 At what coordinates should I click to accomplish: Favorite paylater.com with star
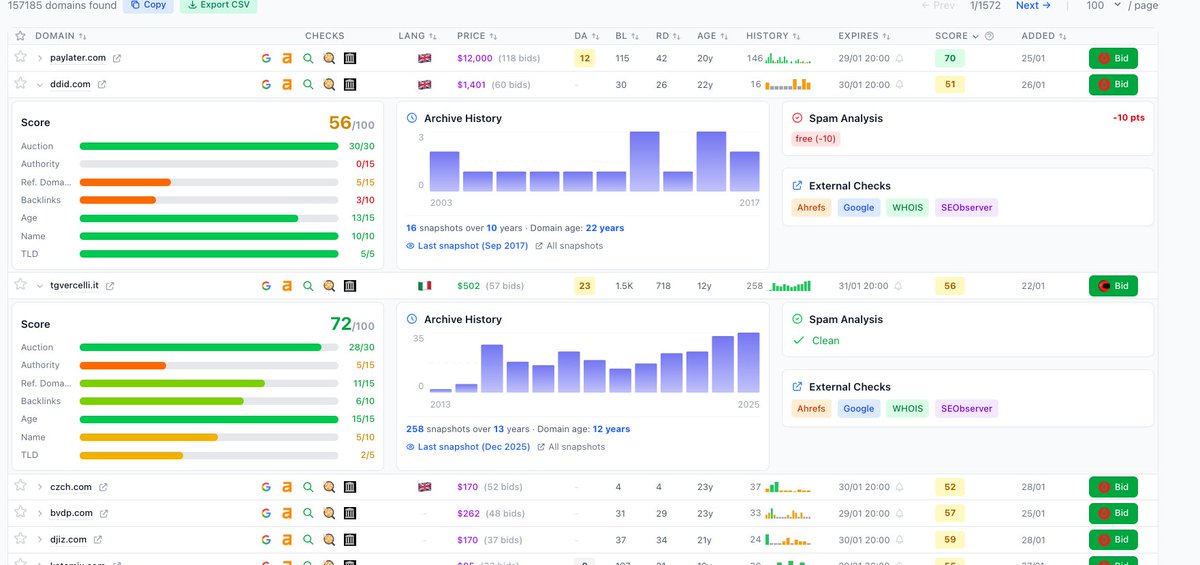[20, 57]
